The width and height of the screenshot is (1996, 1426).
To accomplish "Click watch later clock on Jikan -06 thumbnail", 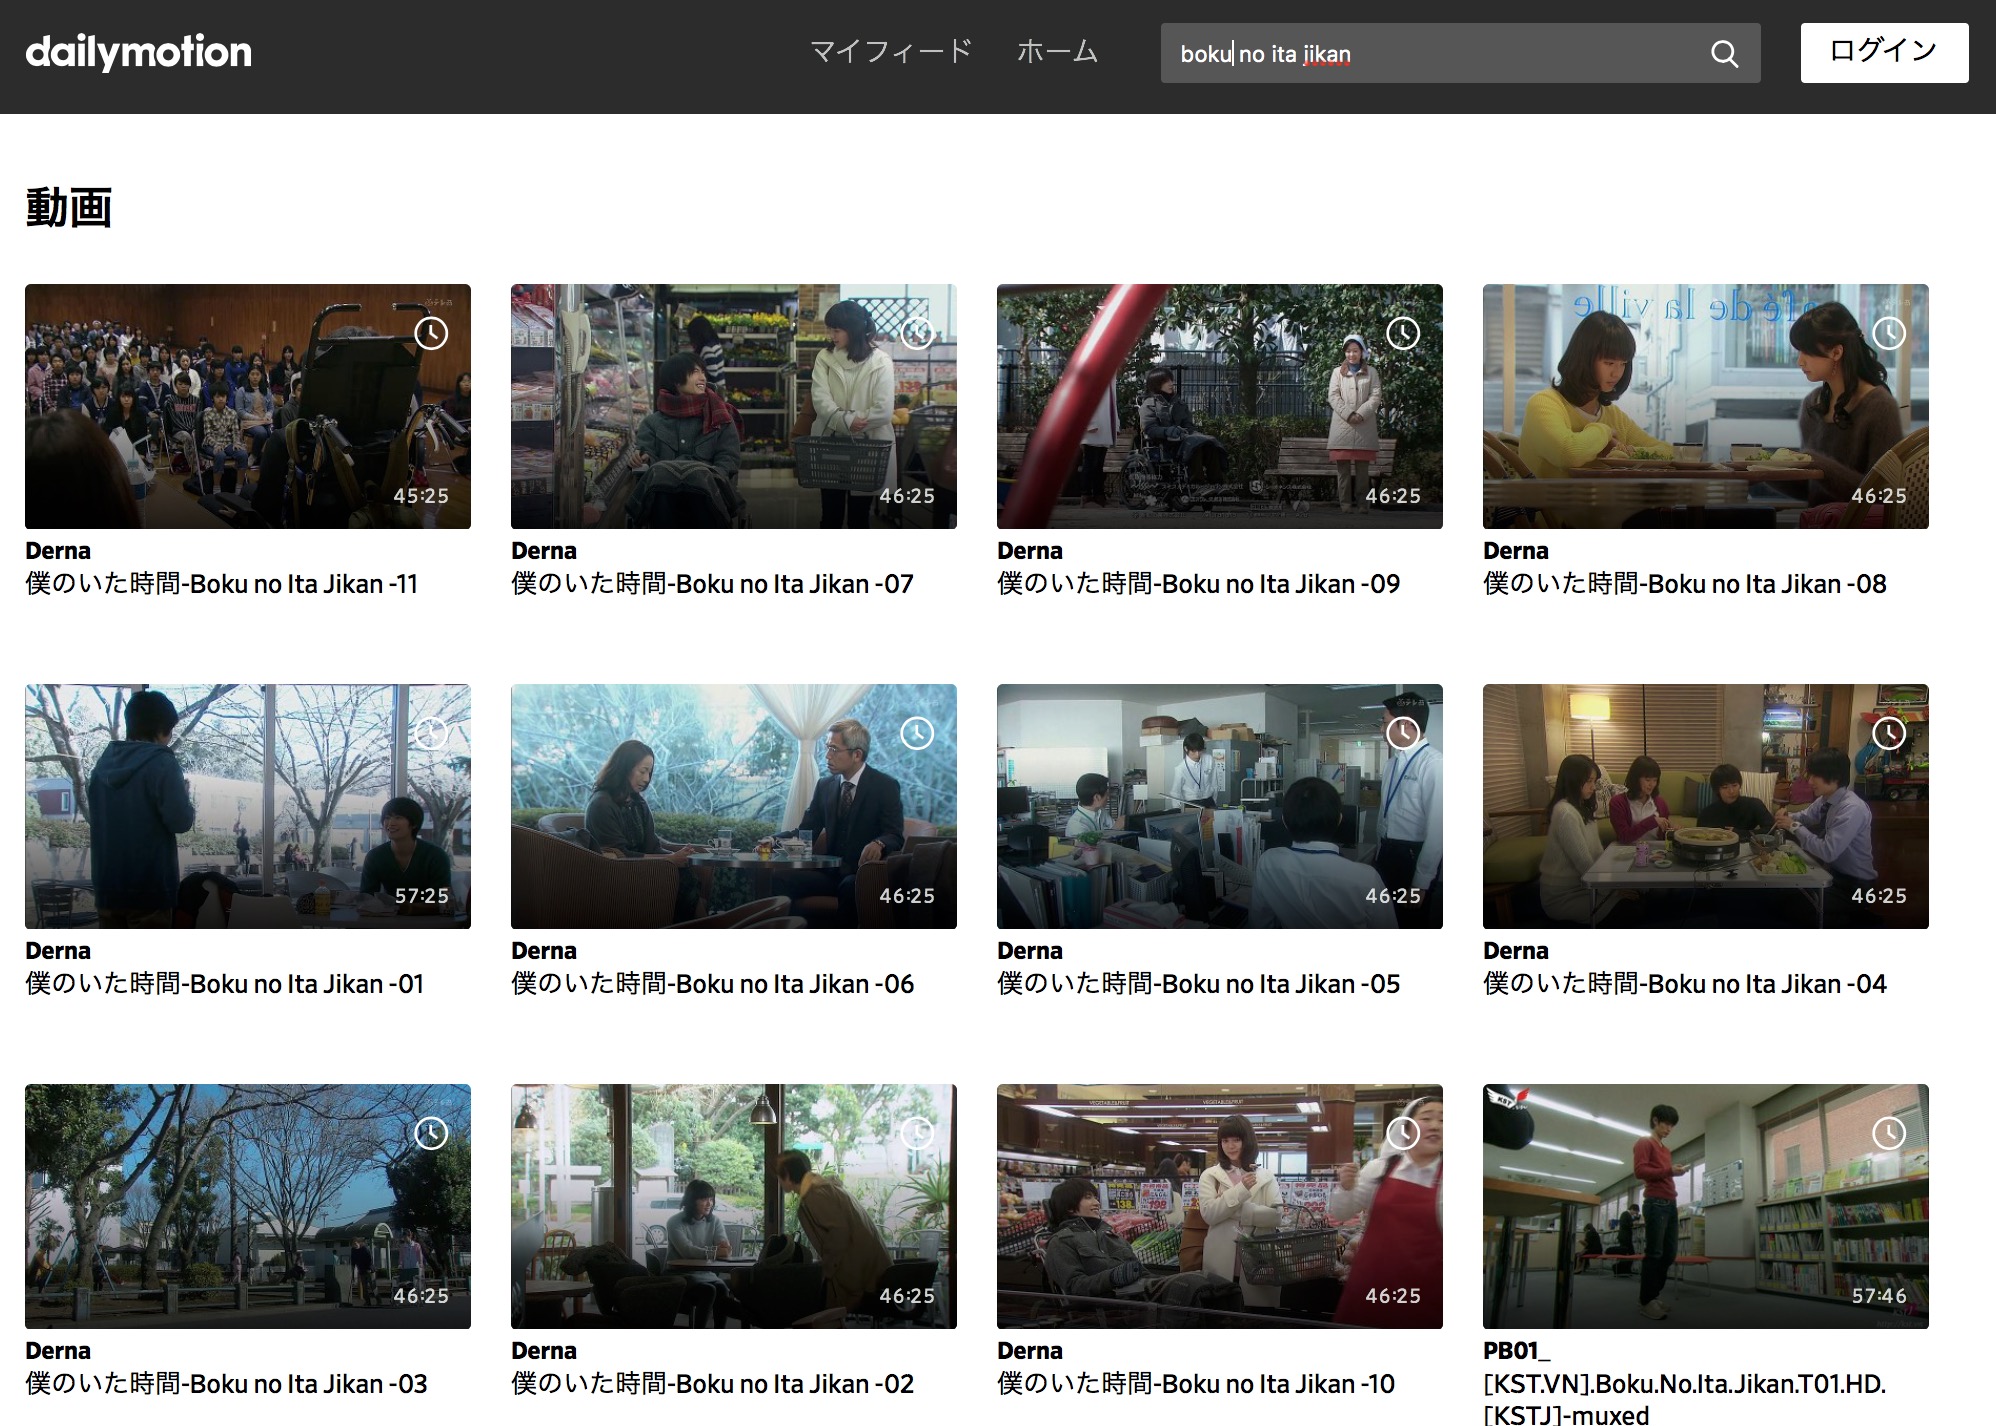I will [x=917, y=733].
